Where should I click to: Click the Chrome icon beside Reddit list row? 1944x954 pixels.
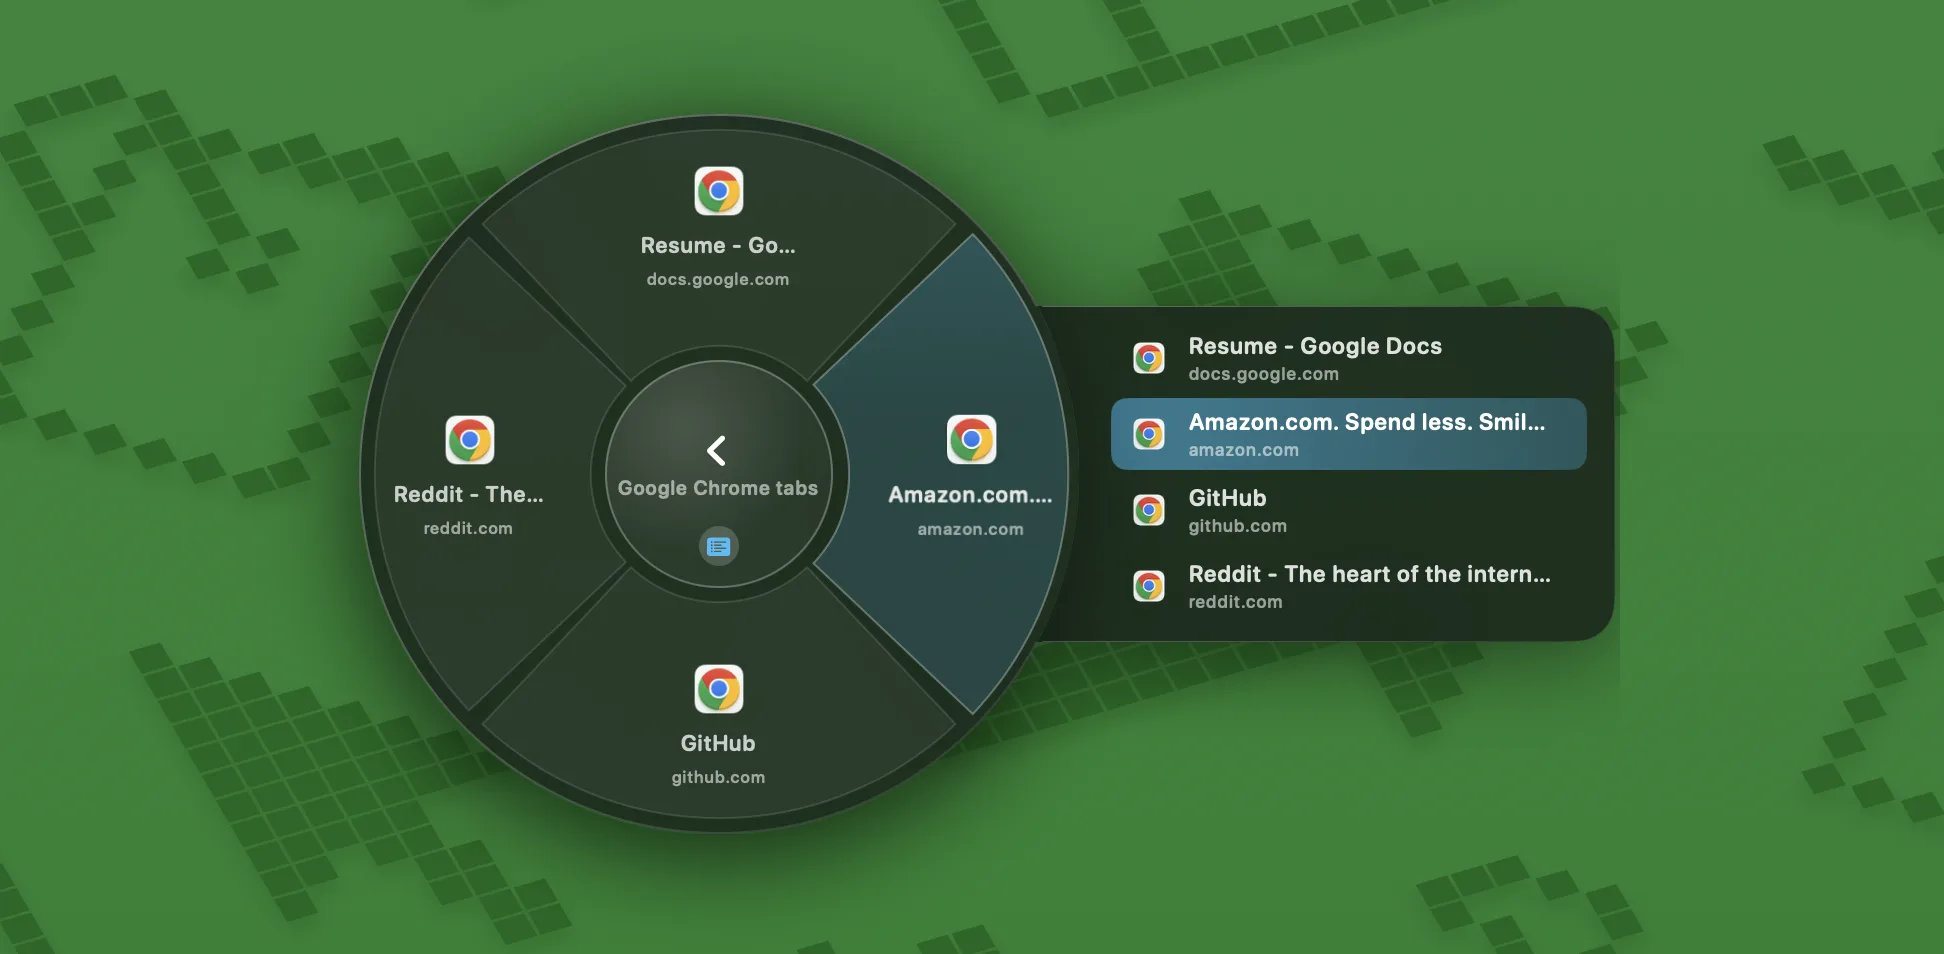click(1149, 586)
